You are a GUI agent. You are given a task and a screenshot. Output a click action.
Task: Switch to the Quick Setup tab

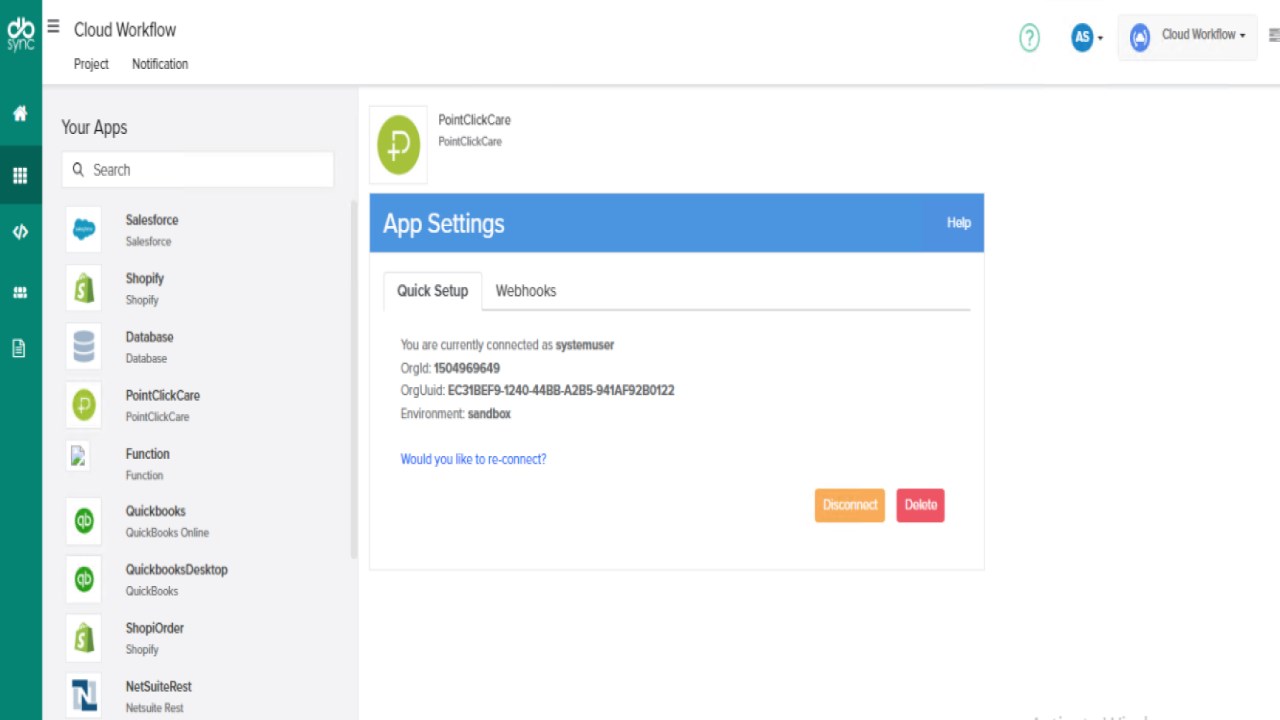(432, 291)
